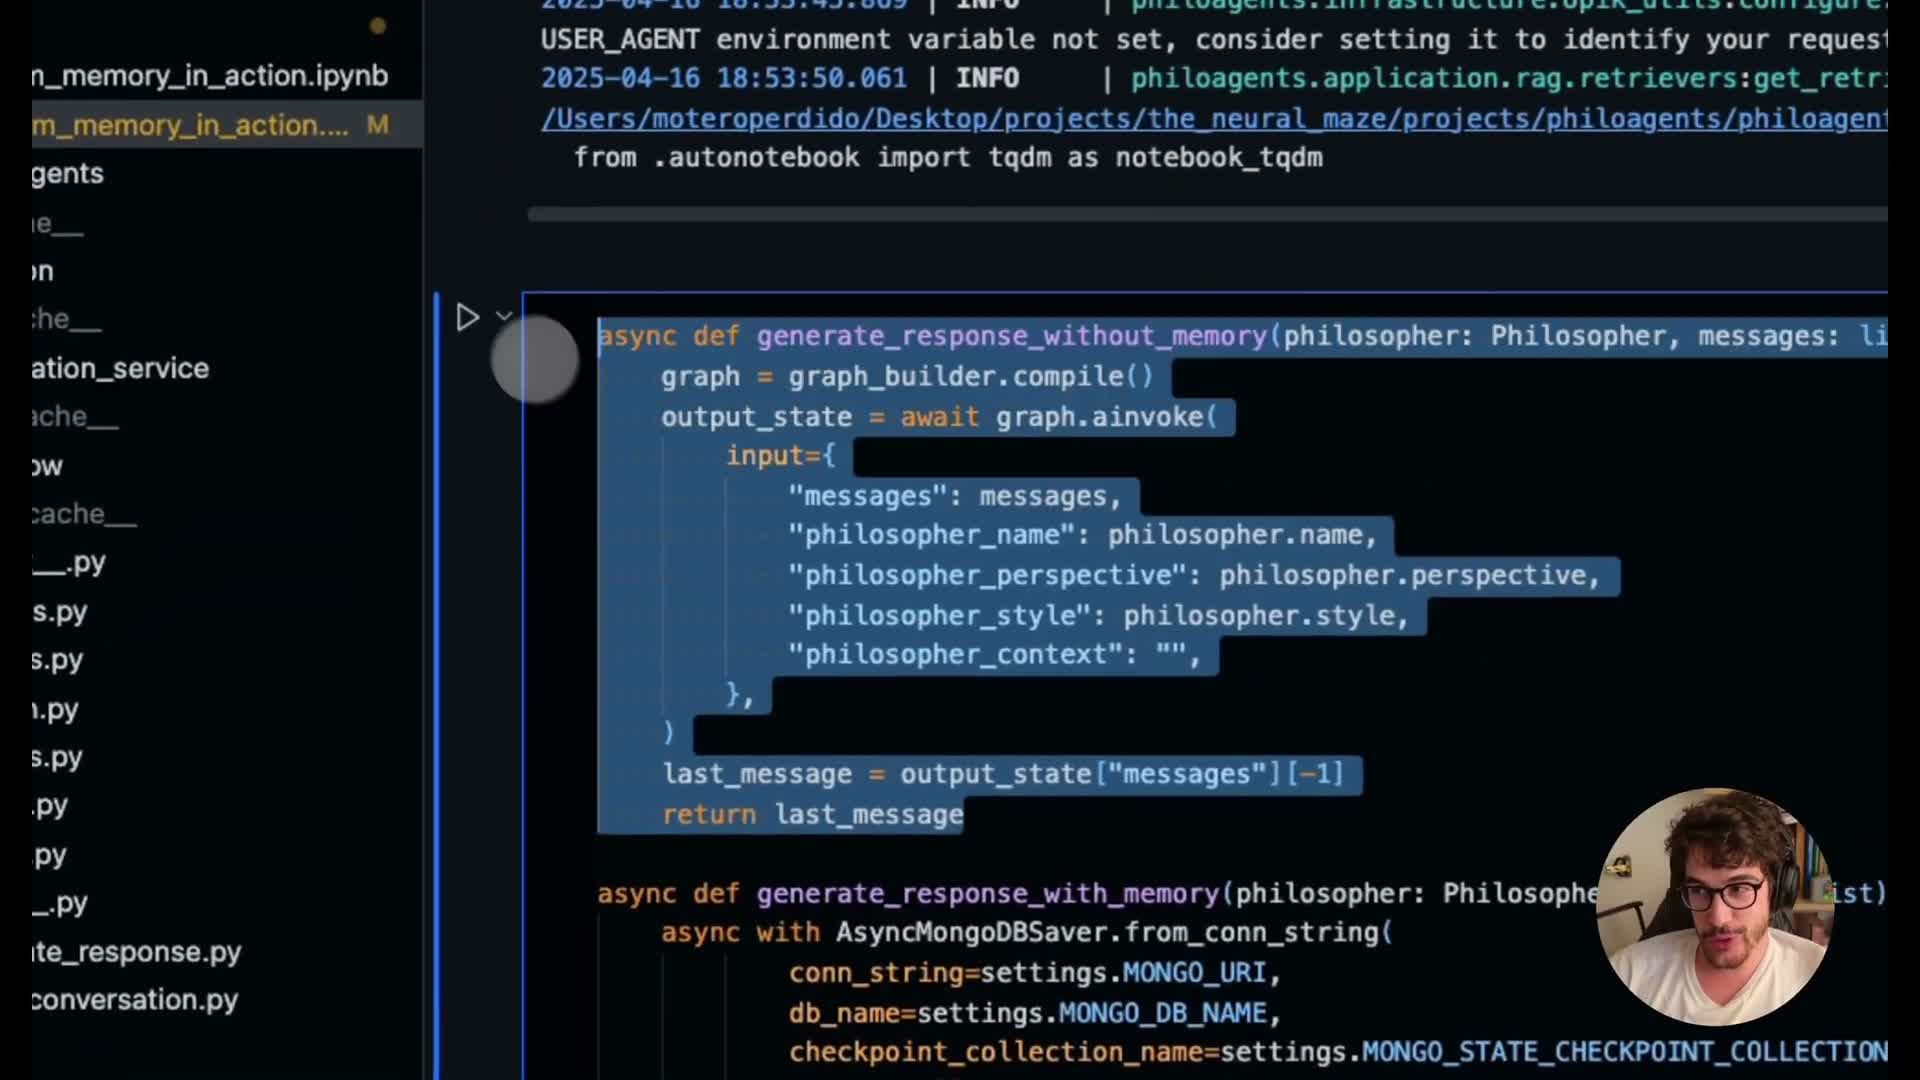Image resolution: width=1920 pixels, height=1080 pixels.
Task: Select the highlighted m_memory_in_action file marked M
Action: [190, 125]
